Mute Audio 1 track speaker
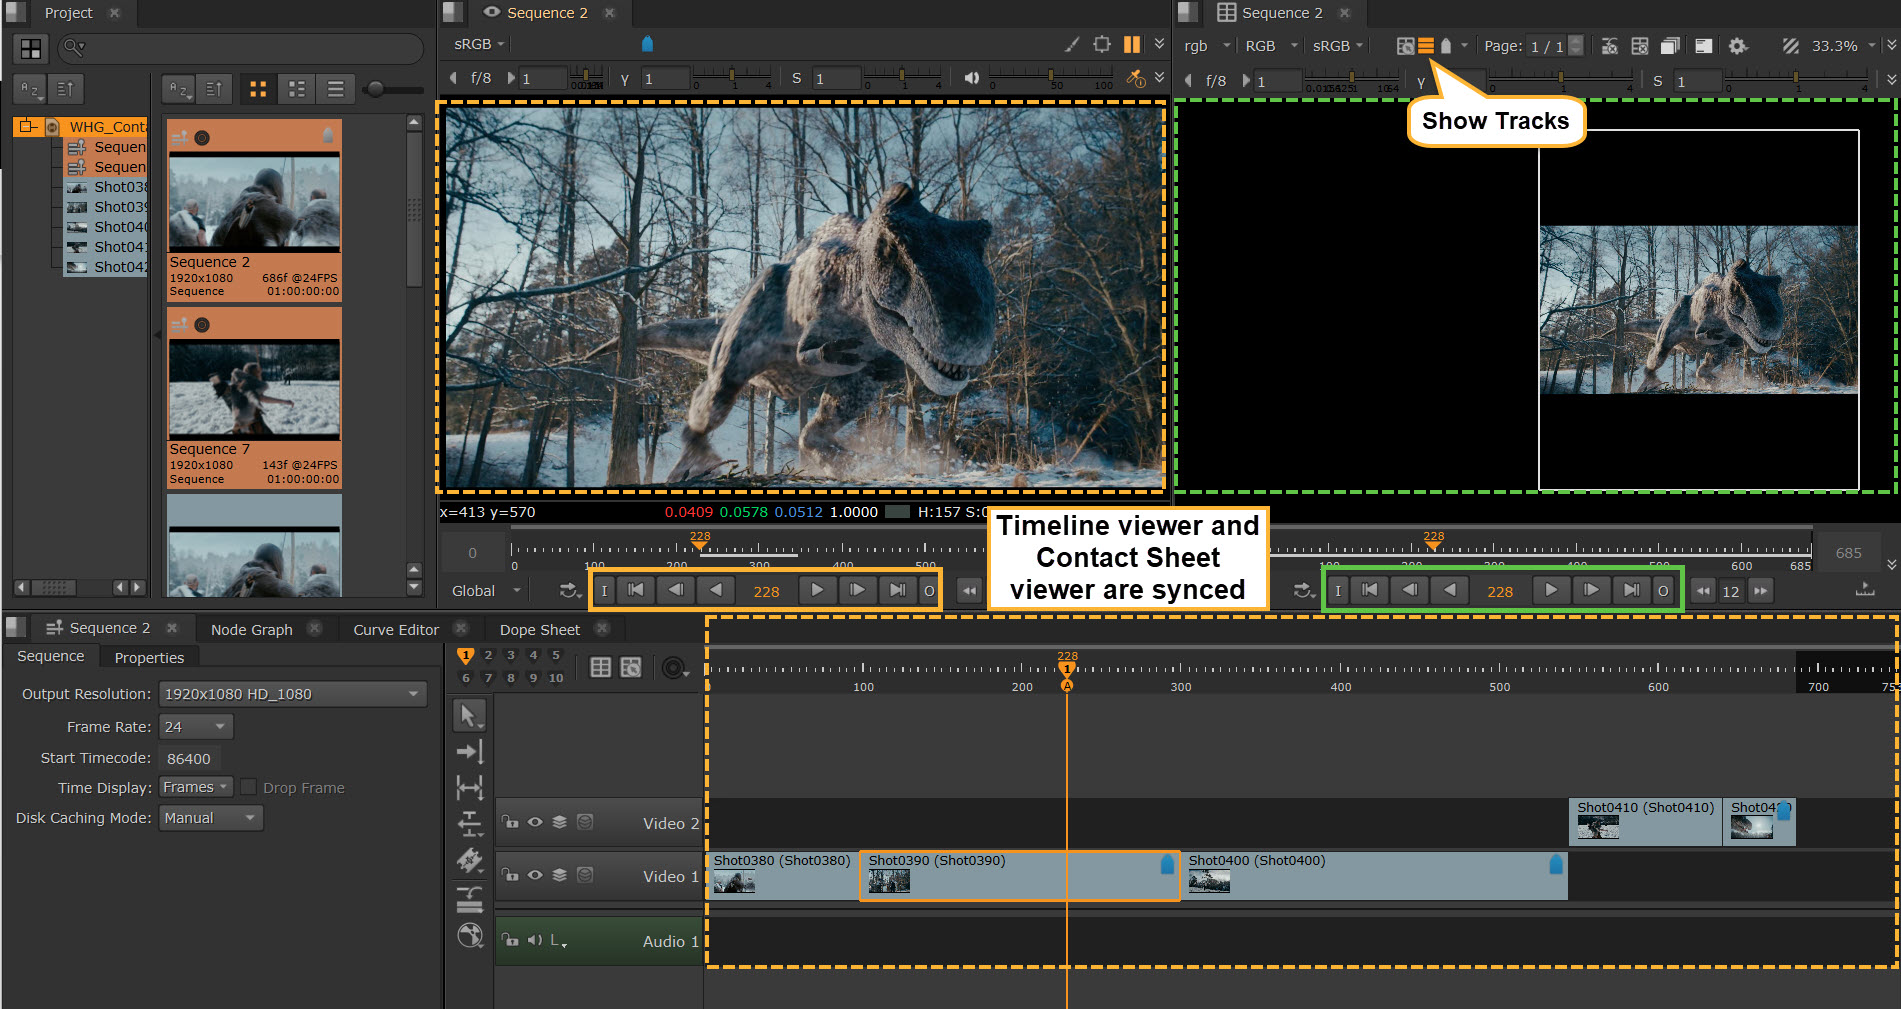This screenshot has width=1901, height=1009. 535,940
